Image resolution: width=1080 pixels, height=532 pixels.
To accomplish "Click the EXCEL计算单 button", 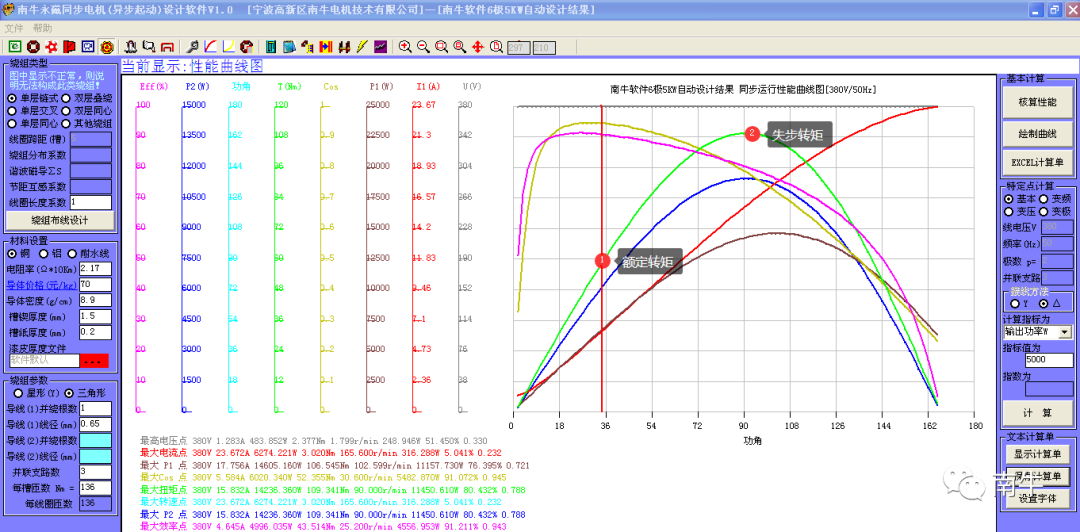I will (x=1037, y=163).
